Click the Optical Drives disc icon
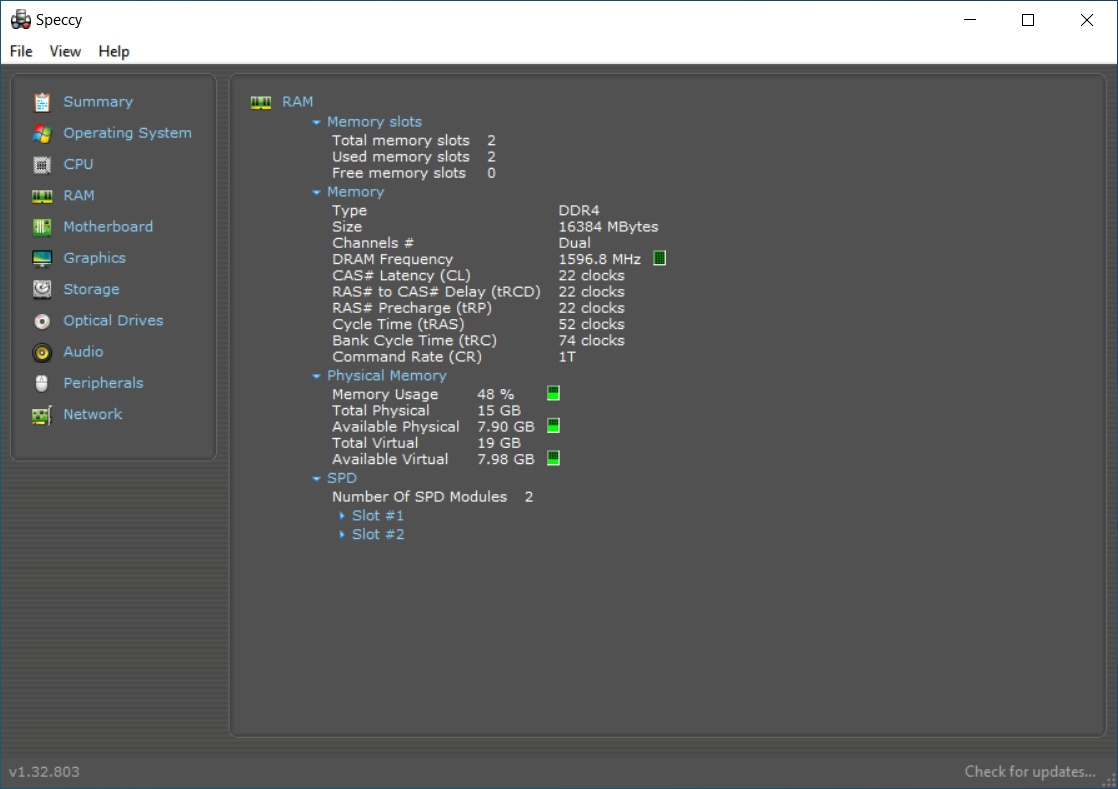 pyautogui.click(x=42, y=321)
